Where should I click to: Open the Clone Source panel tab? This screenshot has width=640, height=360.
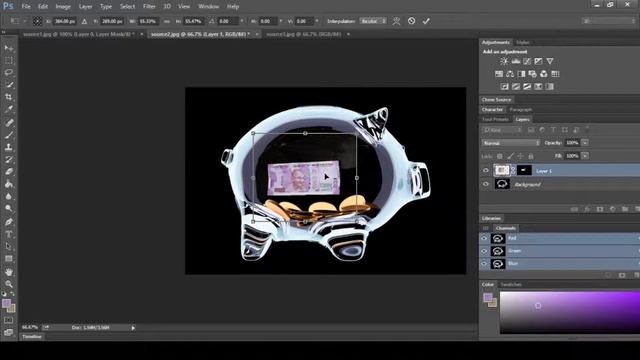[x=496, y=100]
